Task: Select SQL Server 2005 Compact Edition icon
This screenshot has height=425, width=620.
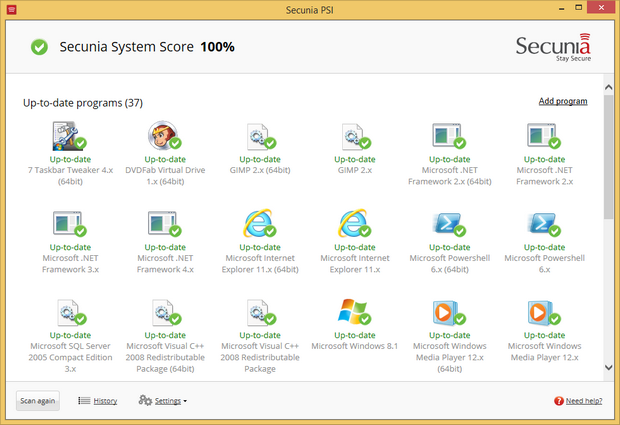Action: (71, 312)
